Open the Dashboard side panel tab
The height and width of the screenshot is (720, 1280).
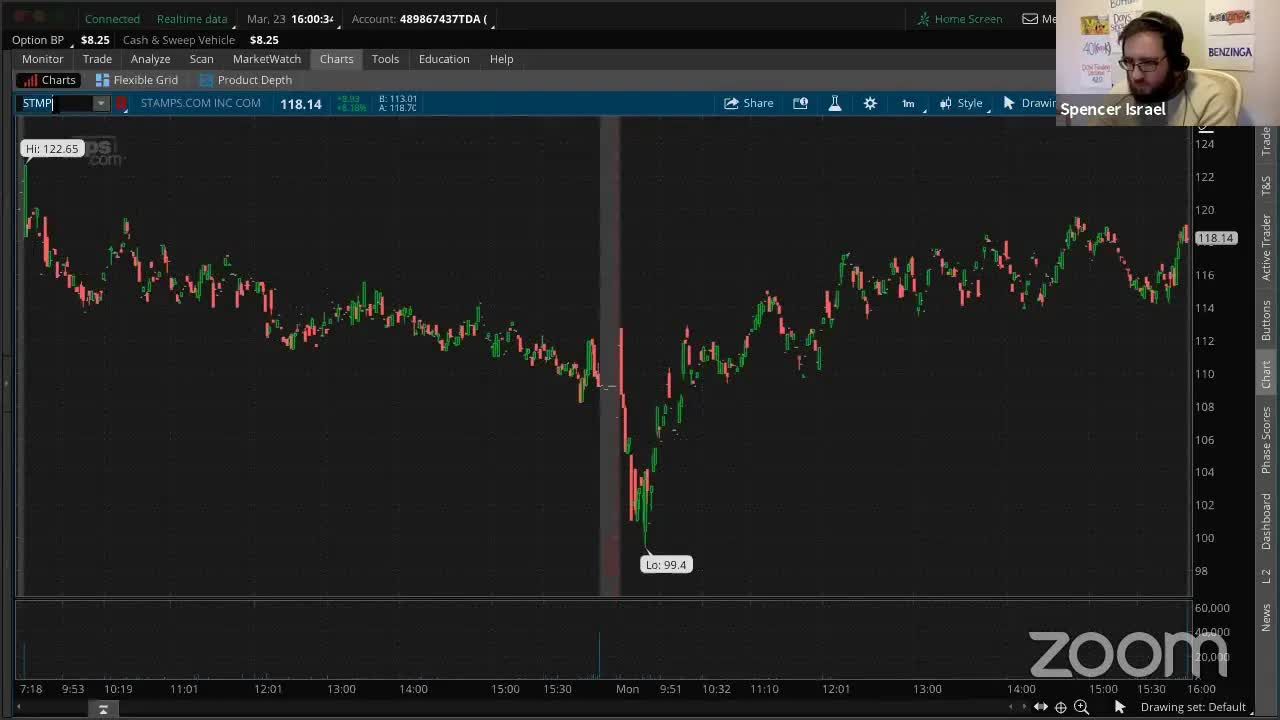(1266, 521)
